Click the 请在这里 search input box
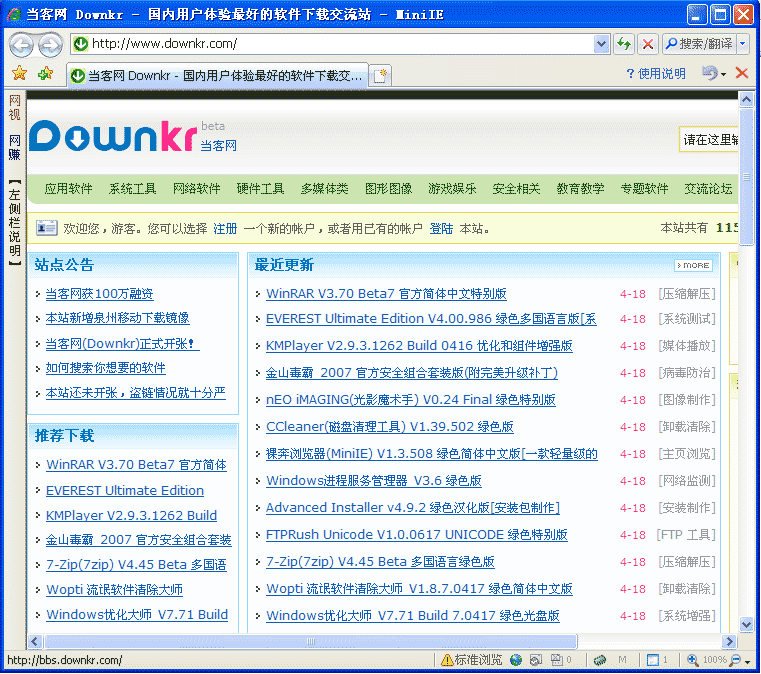Screen dimensions: 761x674 [x=709, y=140]
